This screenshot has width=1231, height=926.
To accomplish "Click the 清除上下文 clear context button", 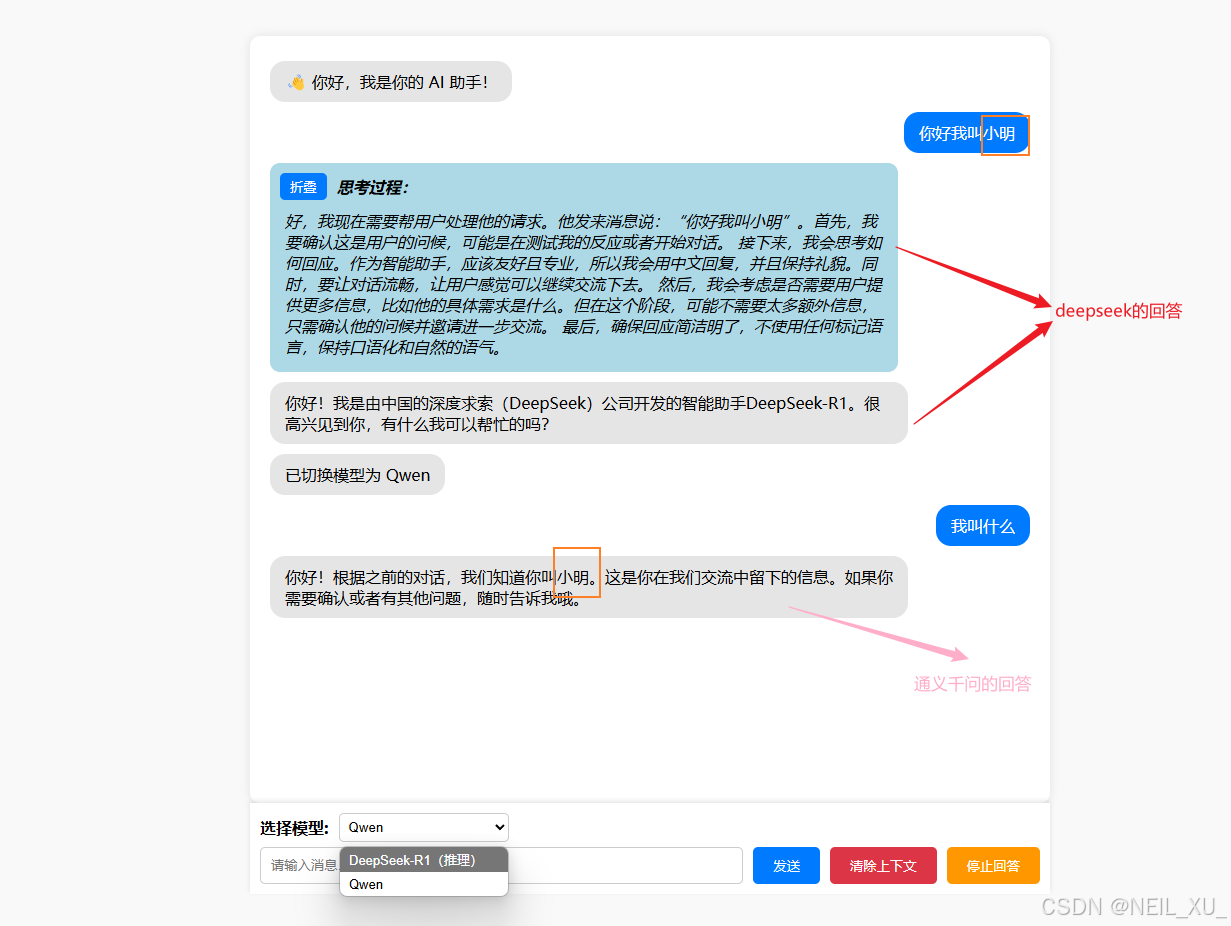I will 883,865.
